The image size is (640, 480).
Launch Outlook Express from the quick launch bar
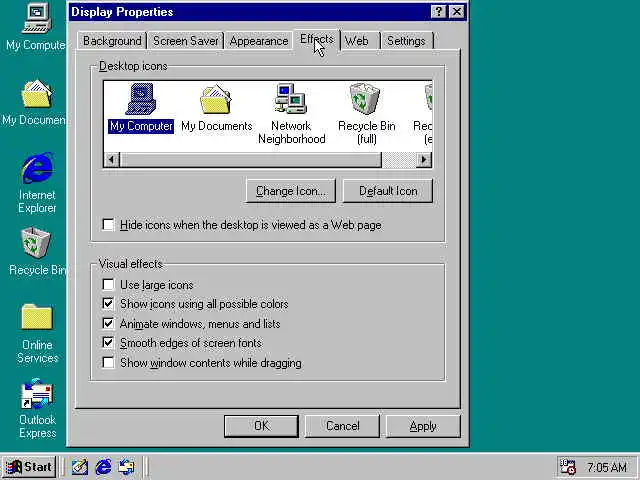(x=126, y=467)
